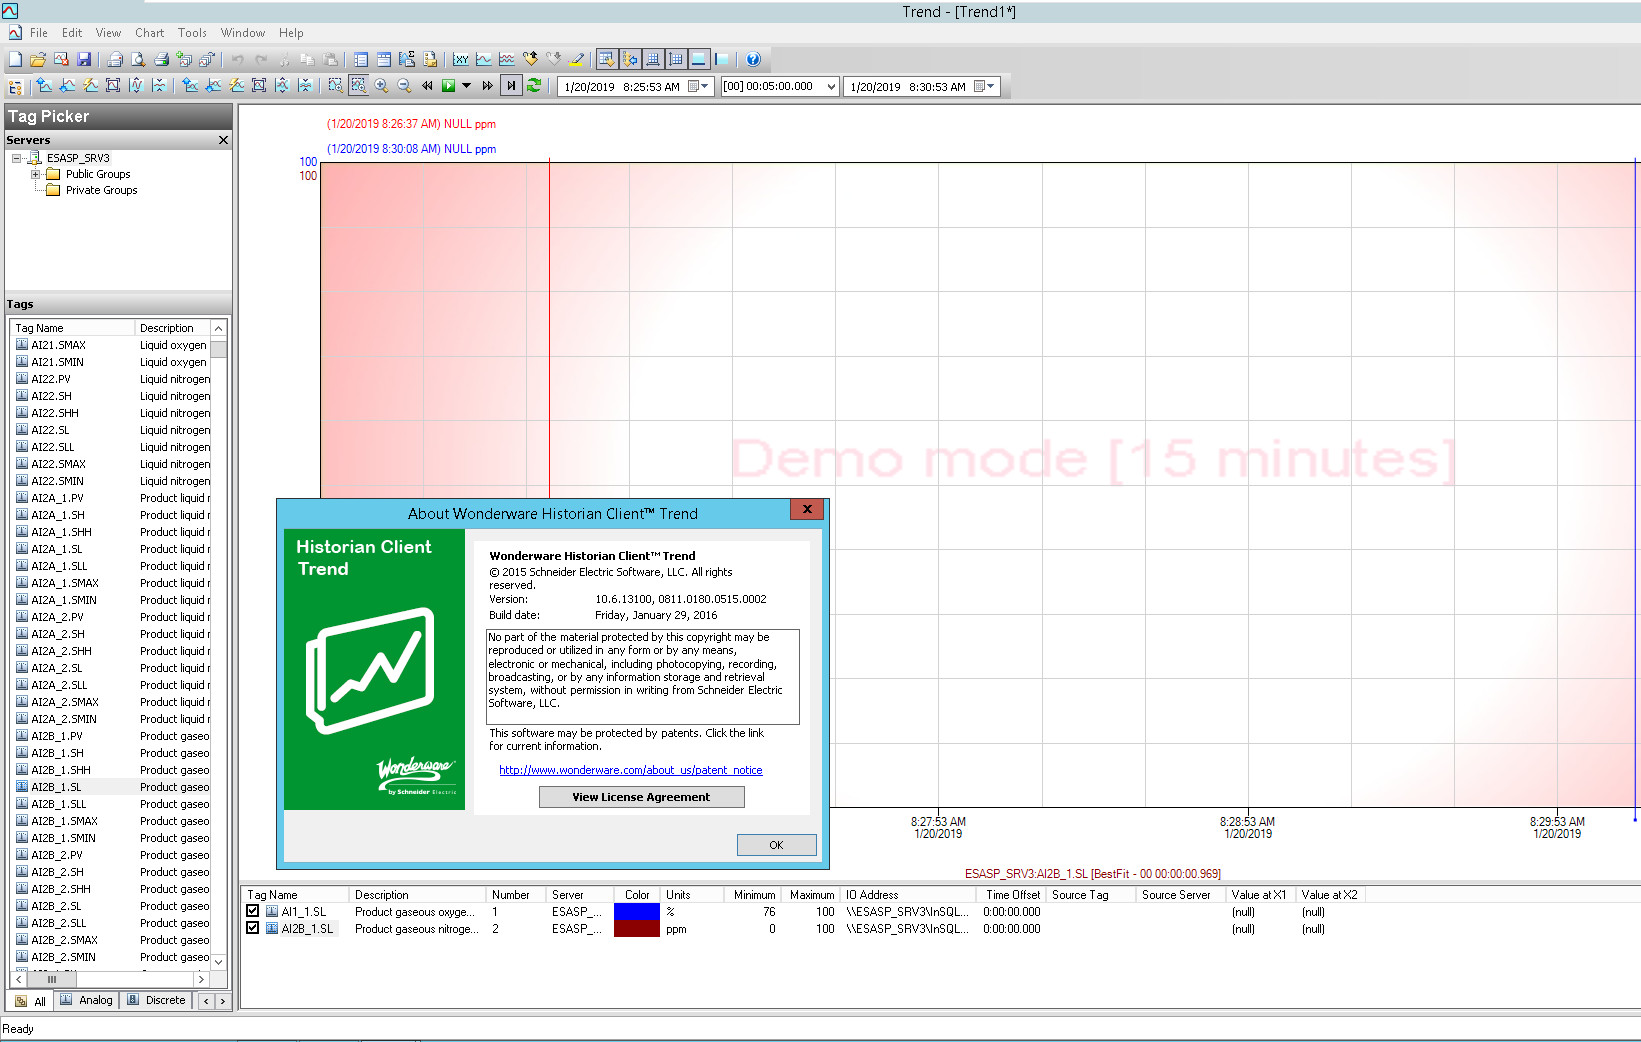
Task: Toggle the pressed zoom-area mode button
Action: [x=358, y=85]
